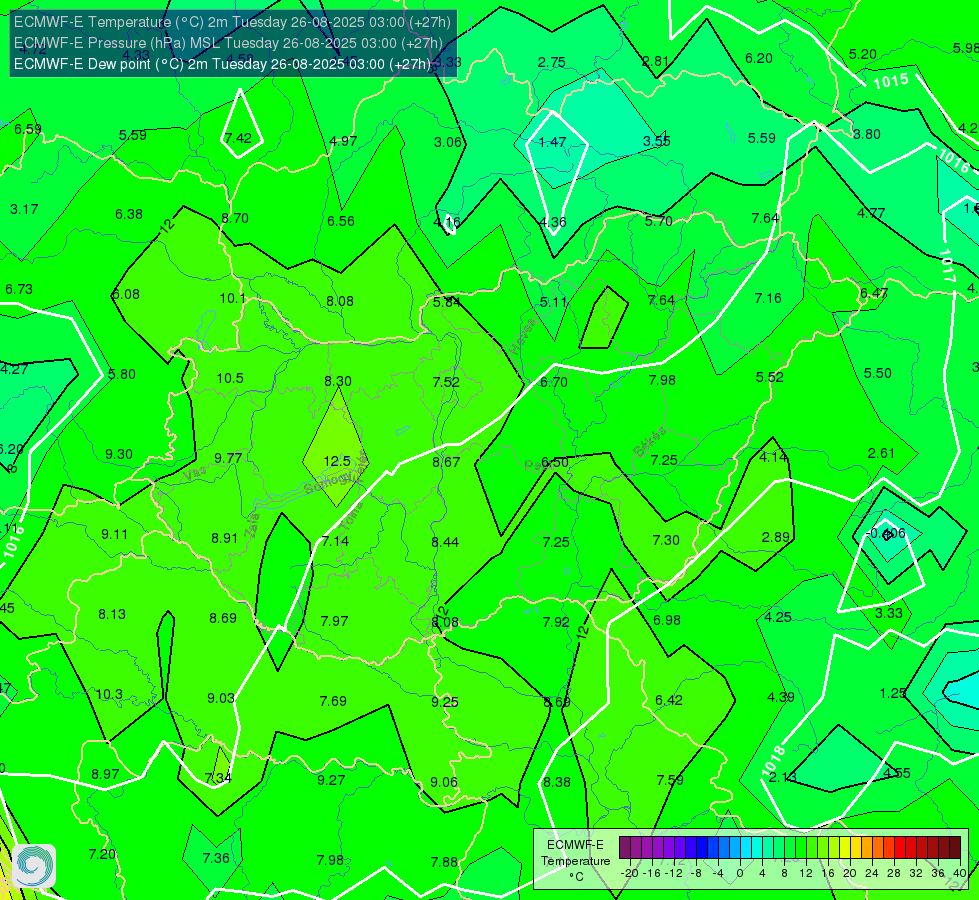The height and width of the screenshot is (900, 979).
Task: Select the ECMWF-E Pressure MSL layer title
Action: 228,43
